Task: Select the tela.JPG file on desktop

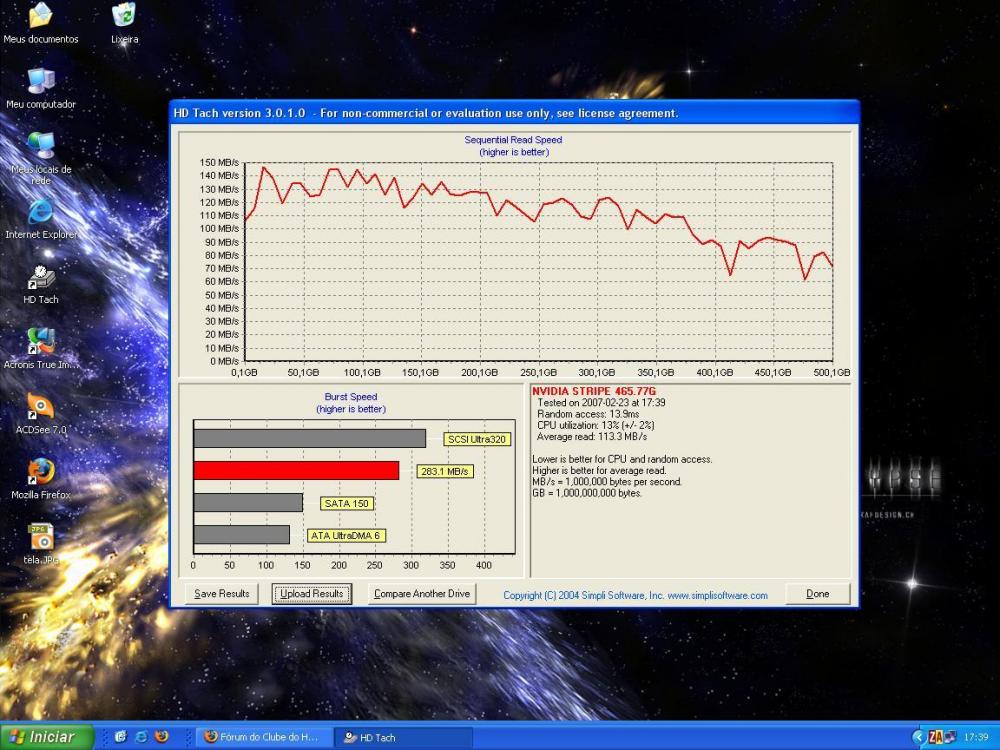Action: coord(41,538)
